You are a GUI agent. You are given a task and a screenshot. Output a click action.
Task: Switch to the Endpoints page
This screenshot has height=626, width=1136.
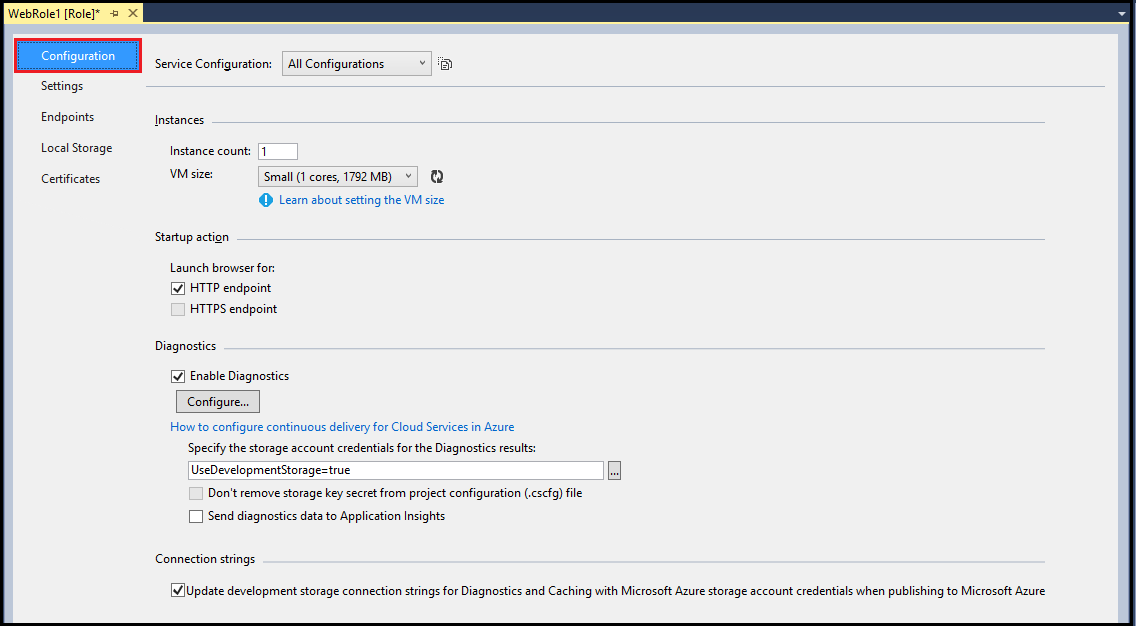point(66,117)
